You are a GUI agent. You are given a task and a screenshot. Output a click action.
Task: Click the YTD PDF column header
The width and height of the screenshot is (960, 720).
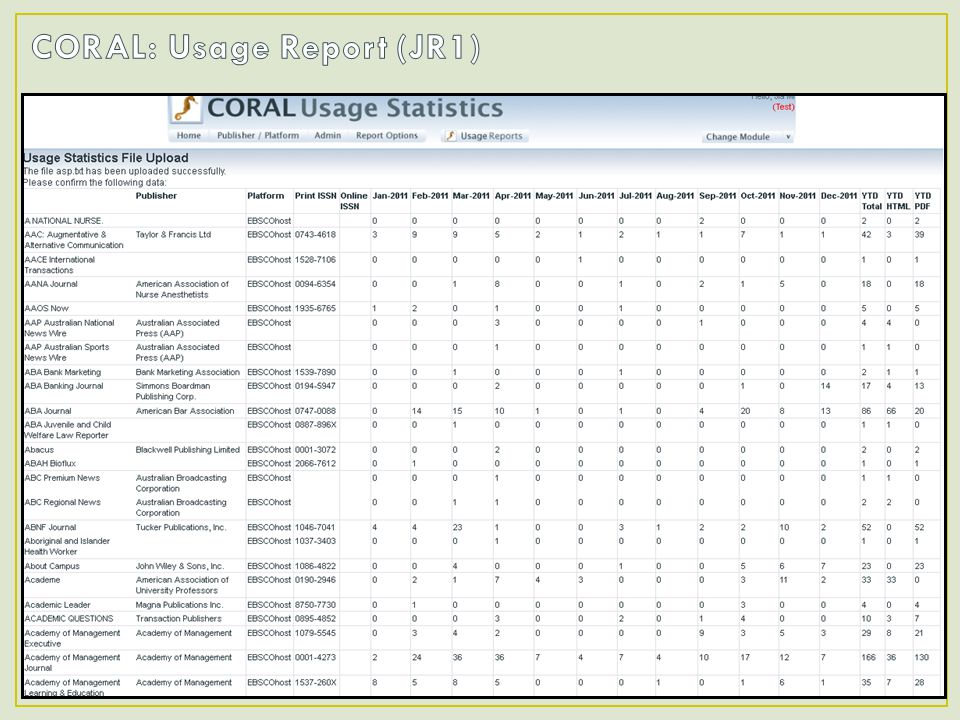[923, 201]
